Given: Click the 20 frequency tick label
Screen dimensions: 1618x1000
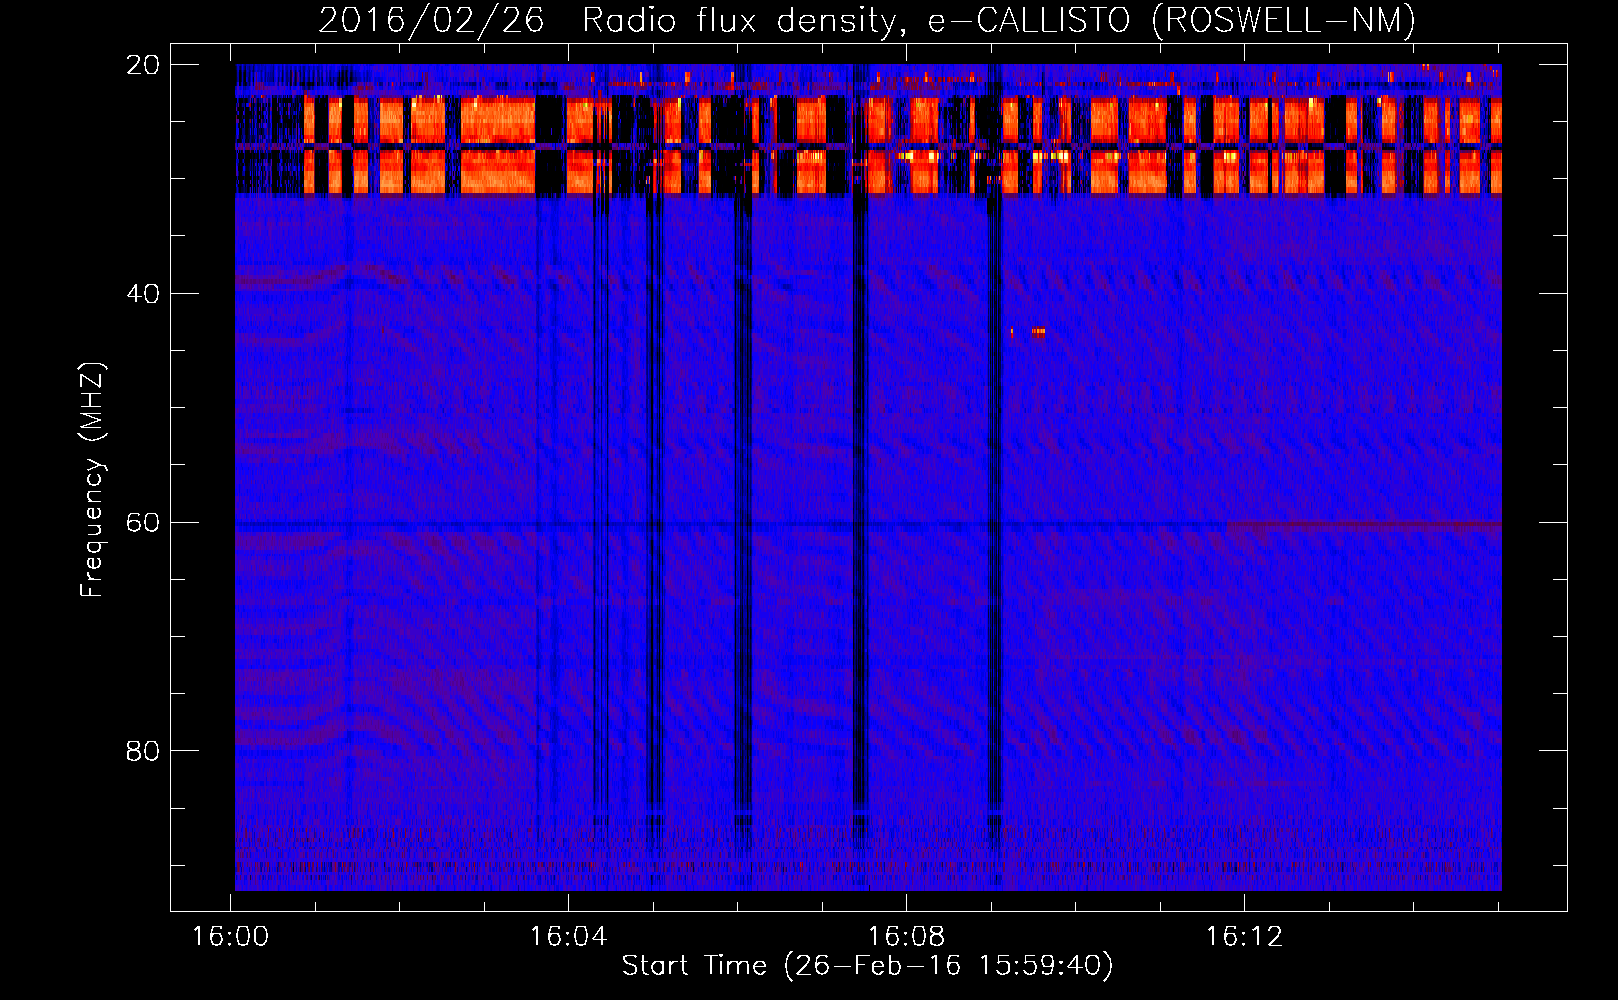Looking at the screenshot, I should (142, 65).
